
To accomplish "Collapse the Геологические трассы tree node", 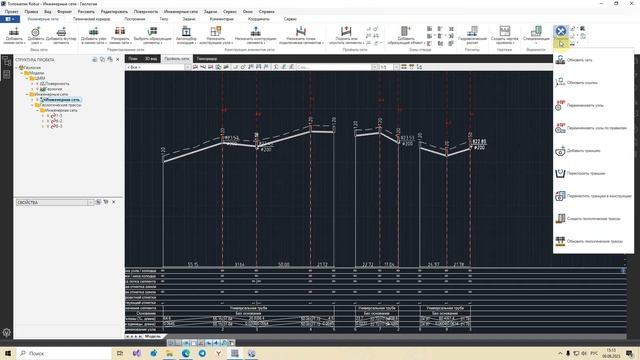I will (32, 105).
